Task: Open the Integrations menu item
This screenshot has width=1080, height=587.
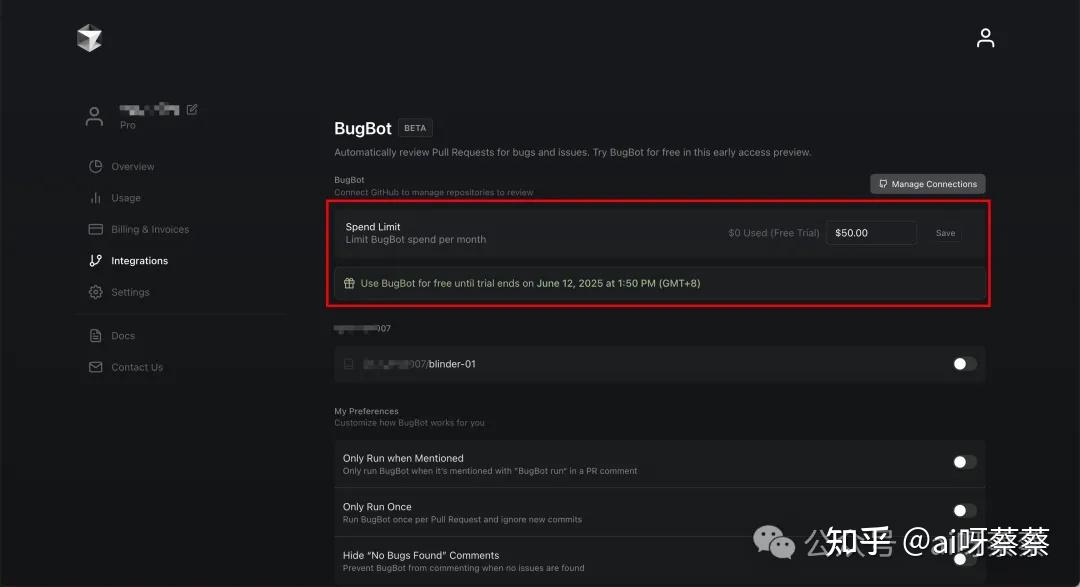Action: tap(139, 261)
